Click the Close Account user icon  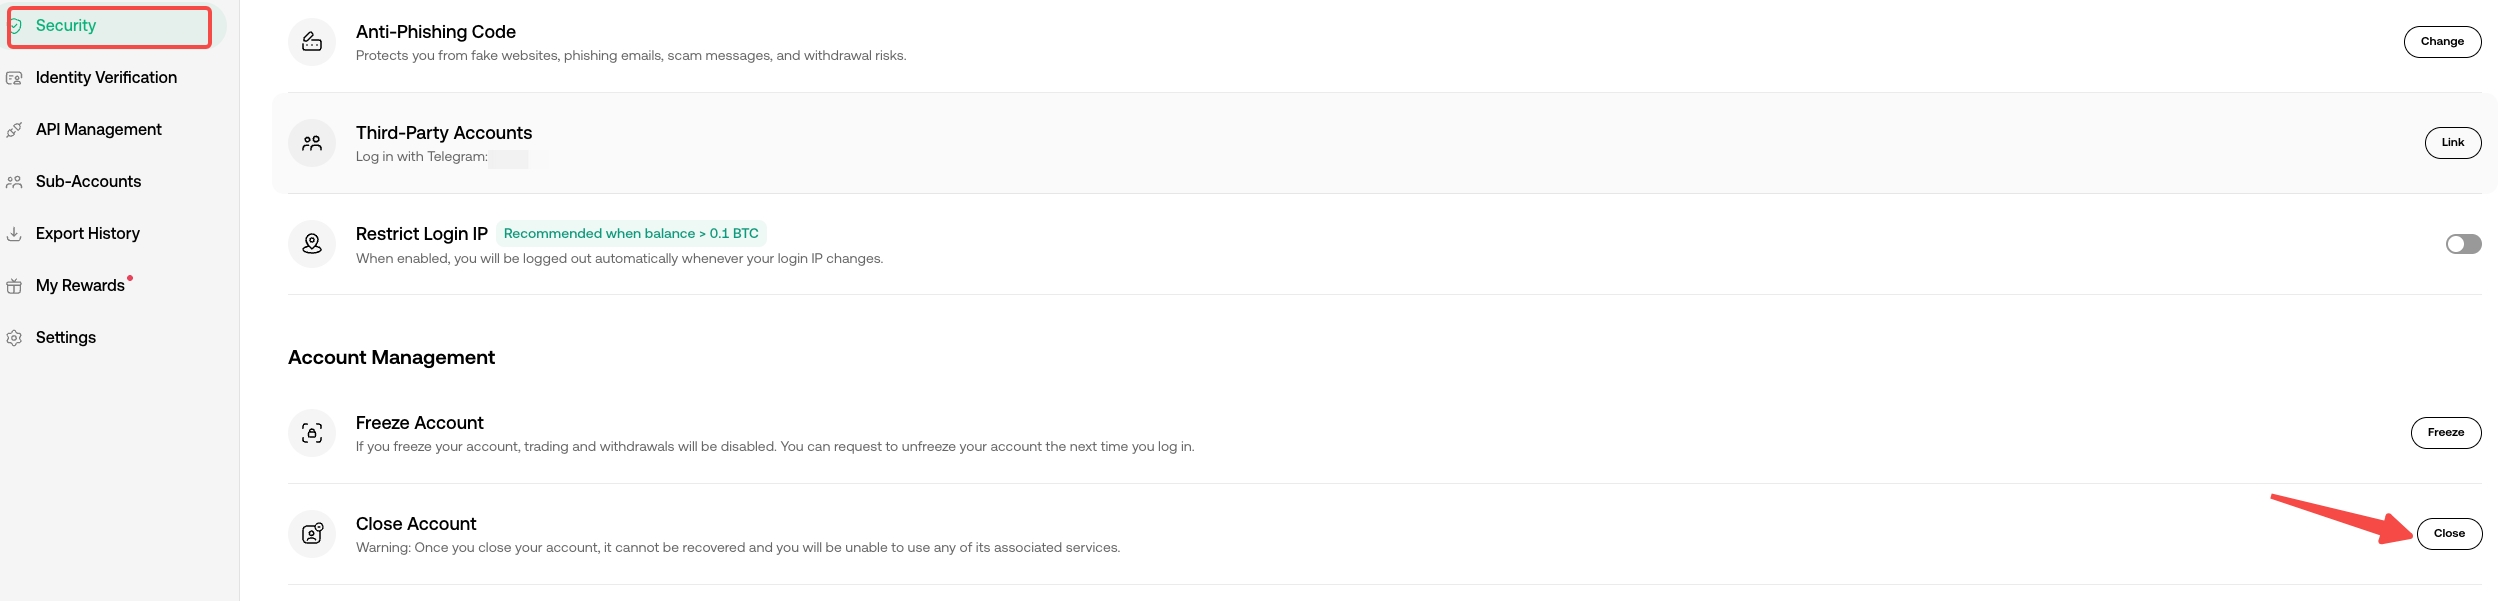click(312, 534)
